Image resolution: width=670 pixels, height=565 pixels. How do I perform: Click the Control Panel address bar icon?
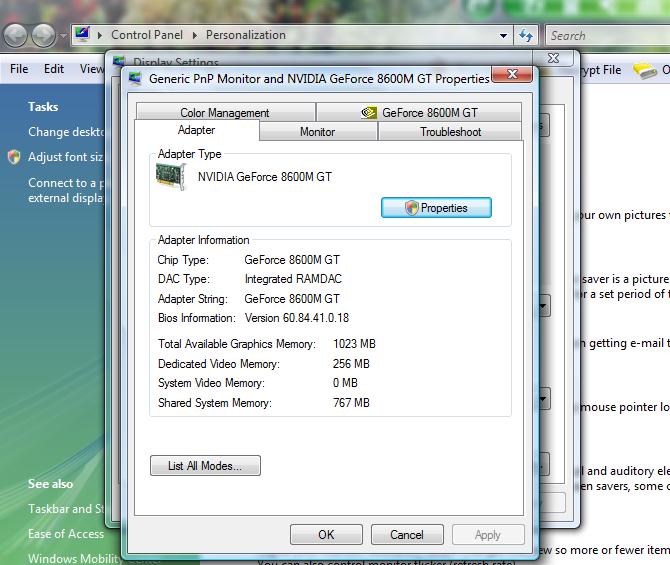[82, 34]
